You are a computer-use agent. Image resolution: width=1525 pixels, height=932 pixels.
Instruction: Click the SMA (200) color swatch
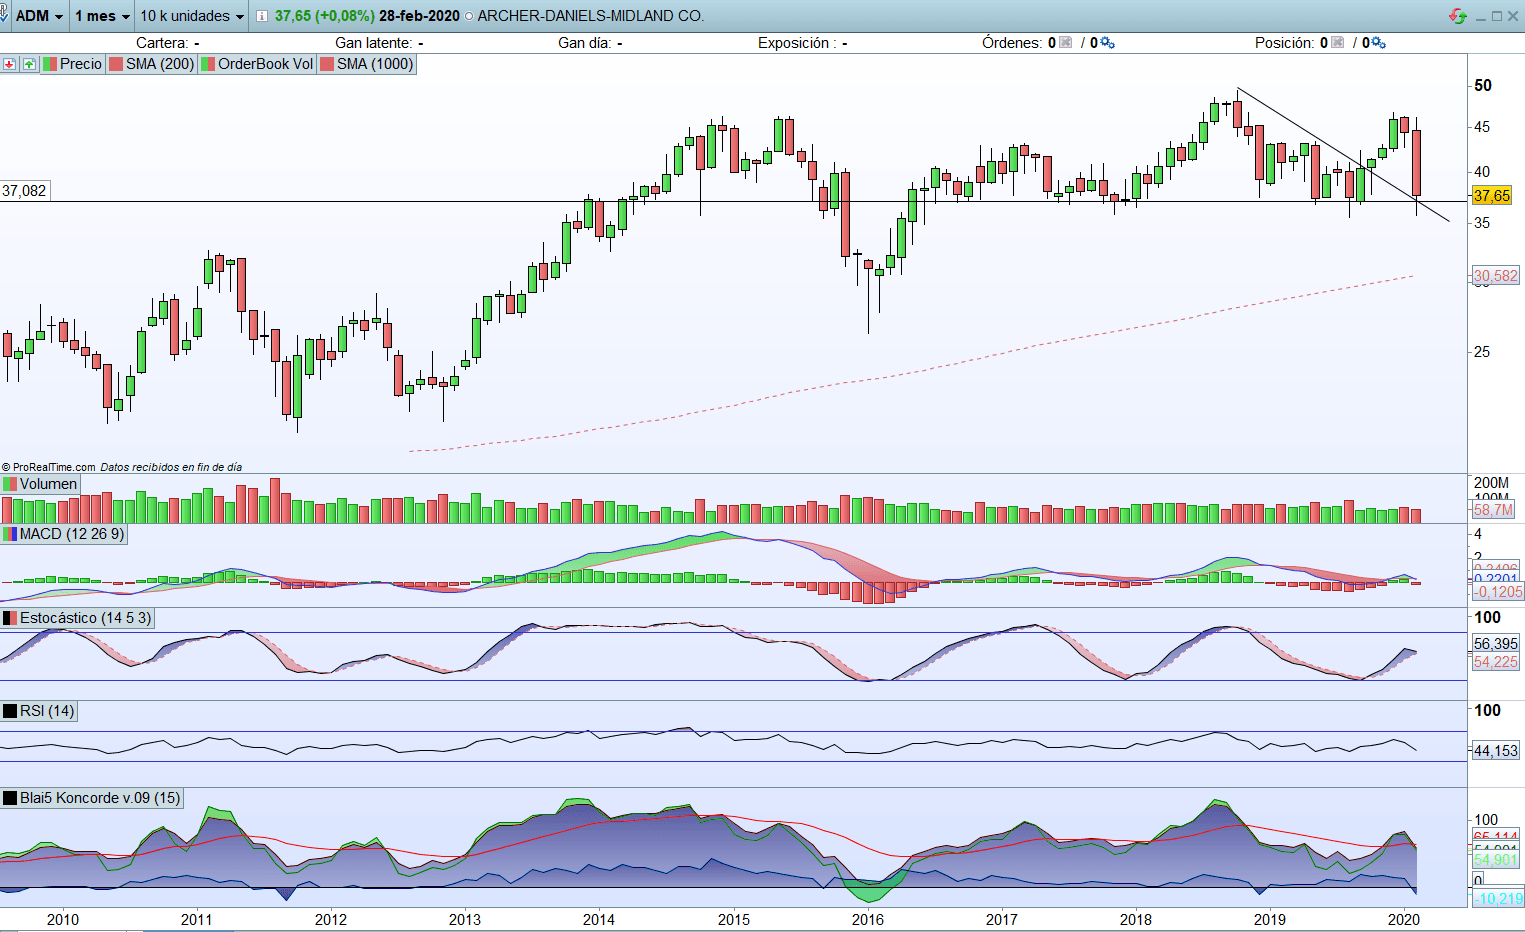pyautogui.click(x=116, y=64)
